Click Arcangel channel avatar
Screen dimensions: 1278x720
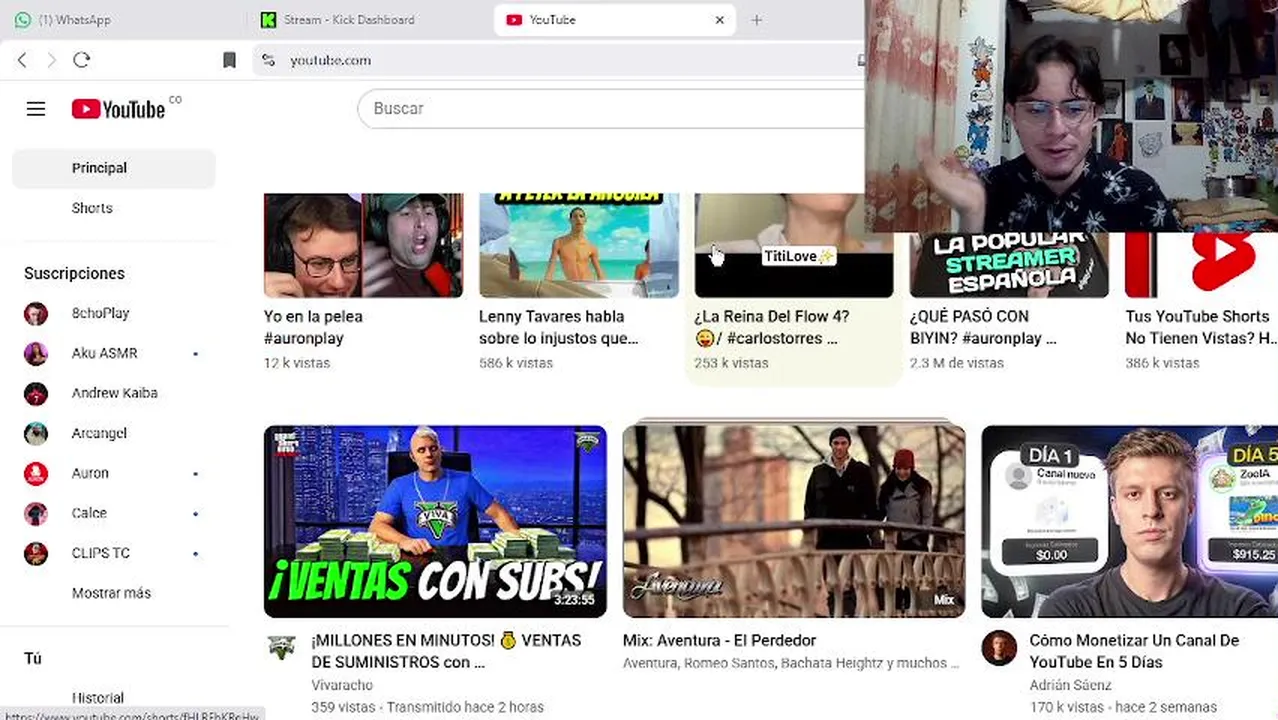coord(36,433)
